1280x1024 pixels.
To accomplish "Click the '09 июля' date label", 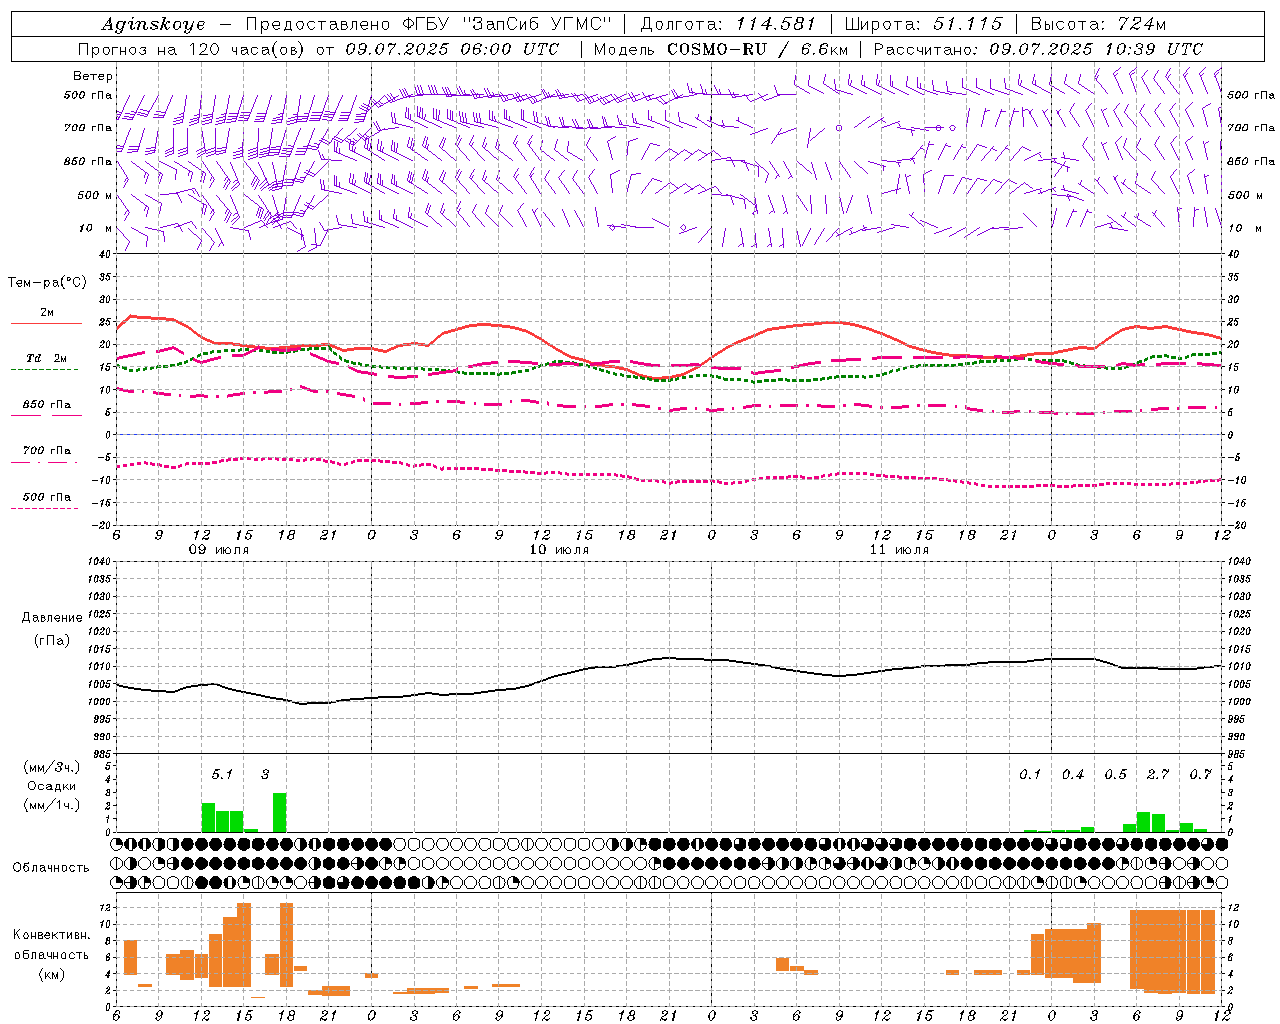I will point(220,550).
